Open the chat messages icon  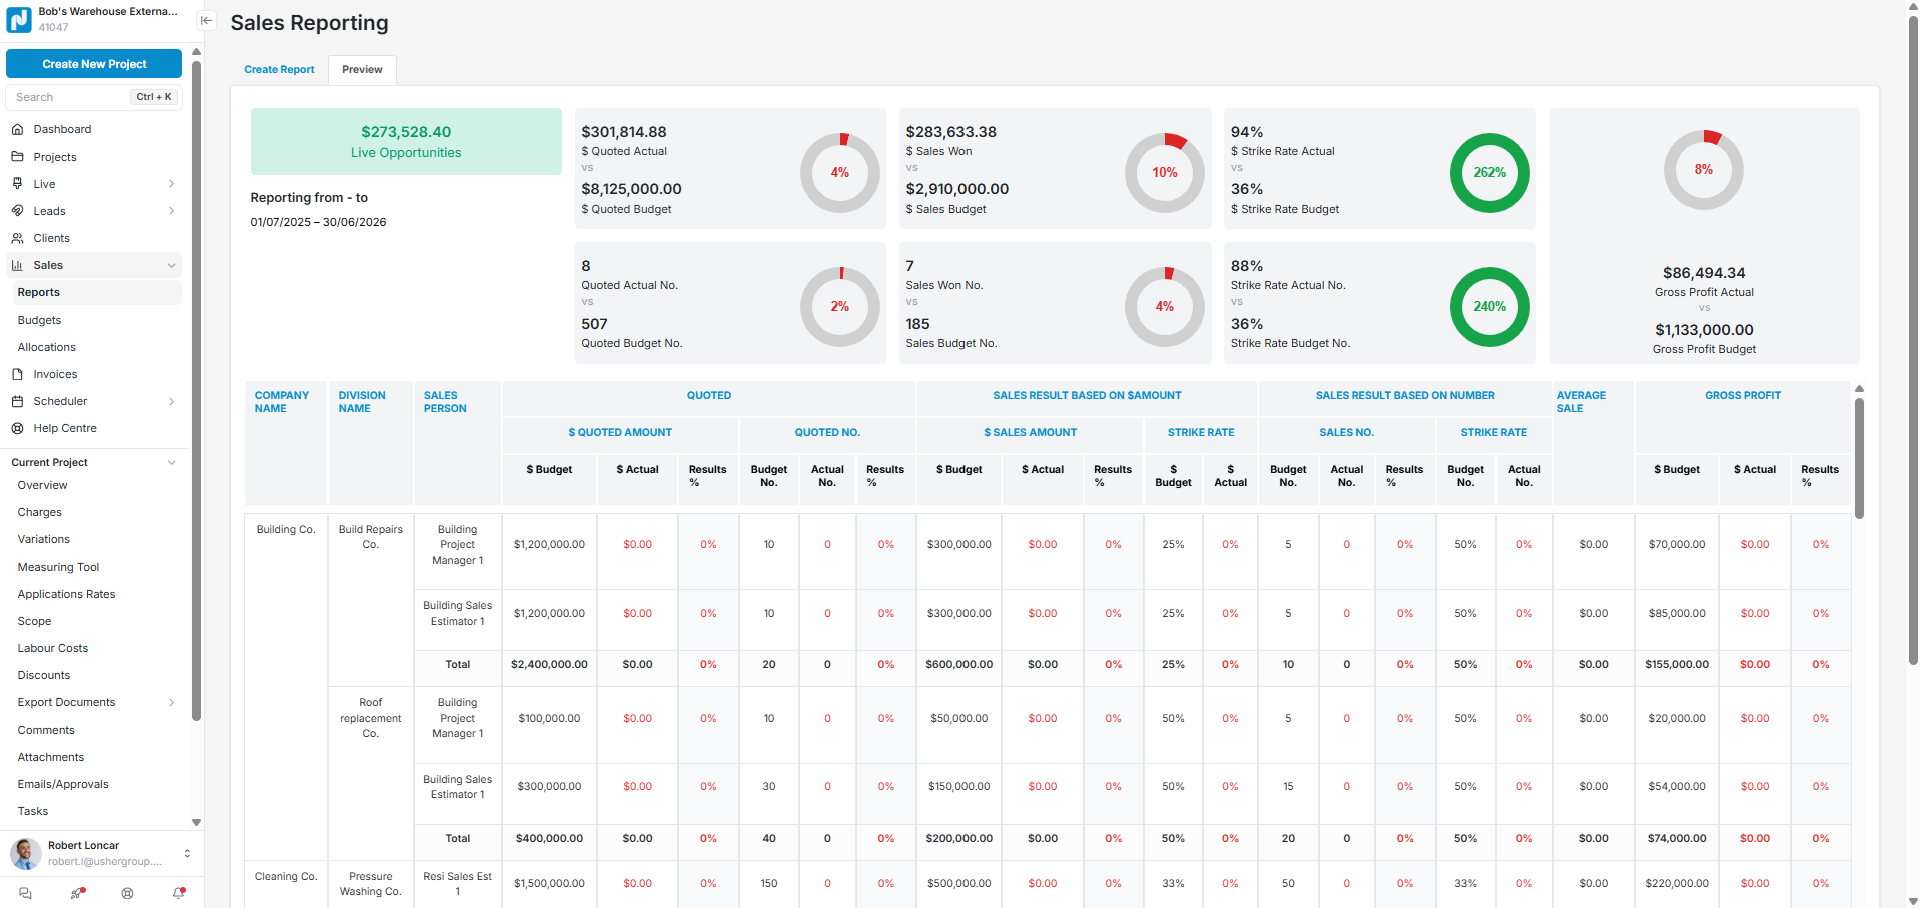point(26,893)
